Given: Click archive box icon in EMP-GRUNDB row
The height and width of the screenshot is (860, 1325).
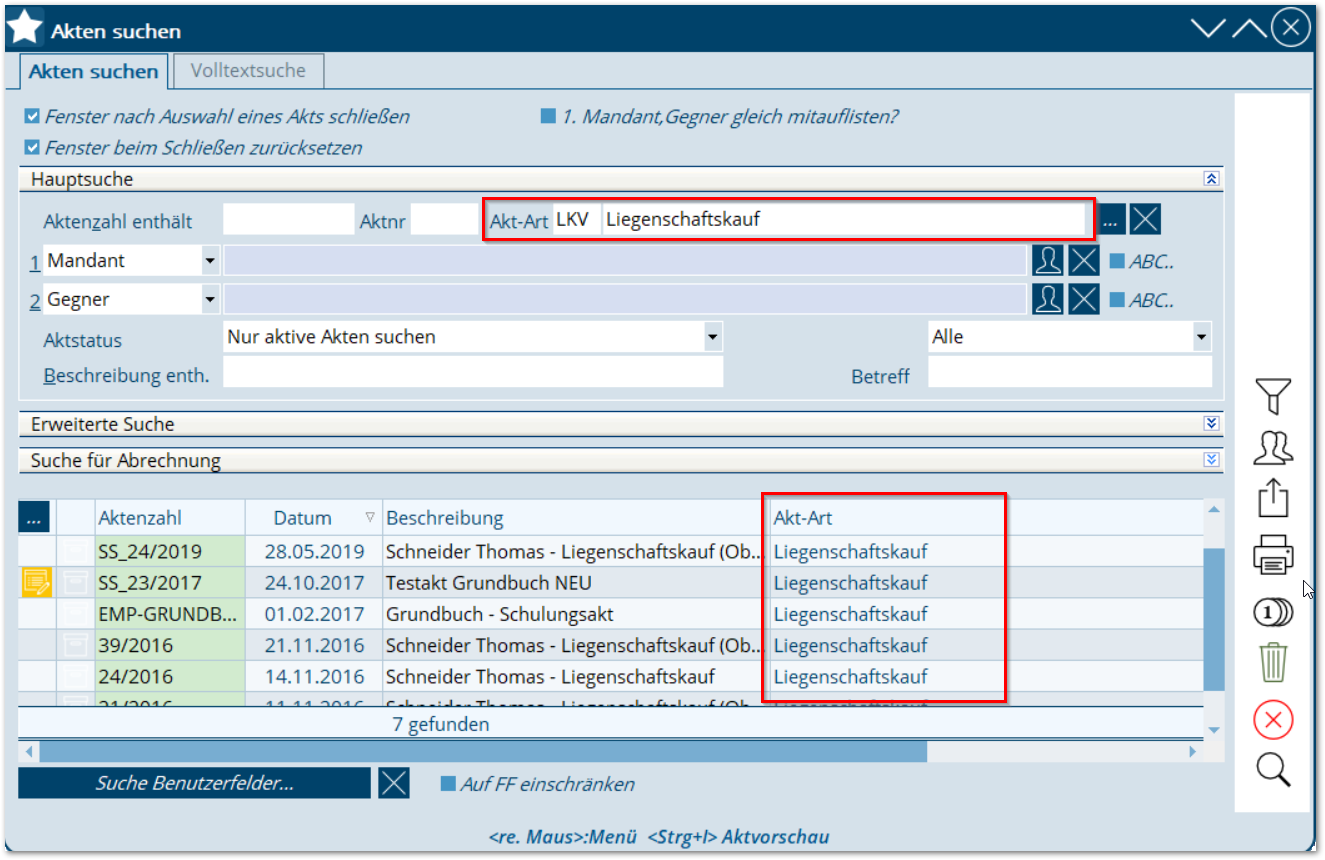Looking at the screenshot, I should (75, 613).
